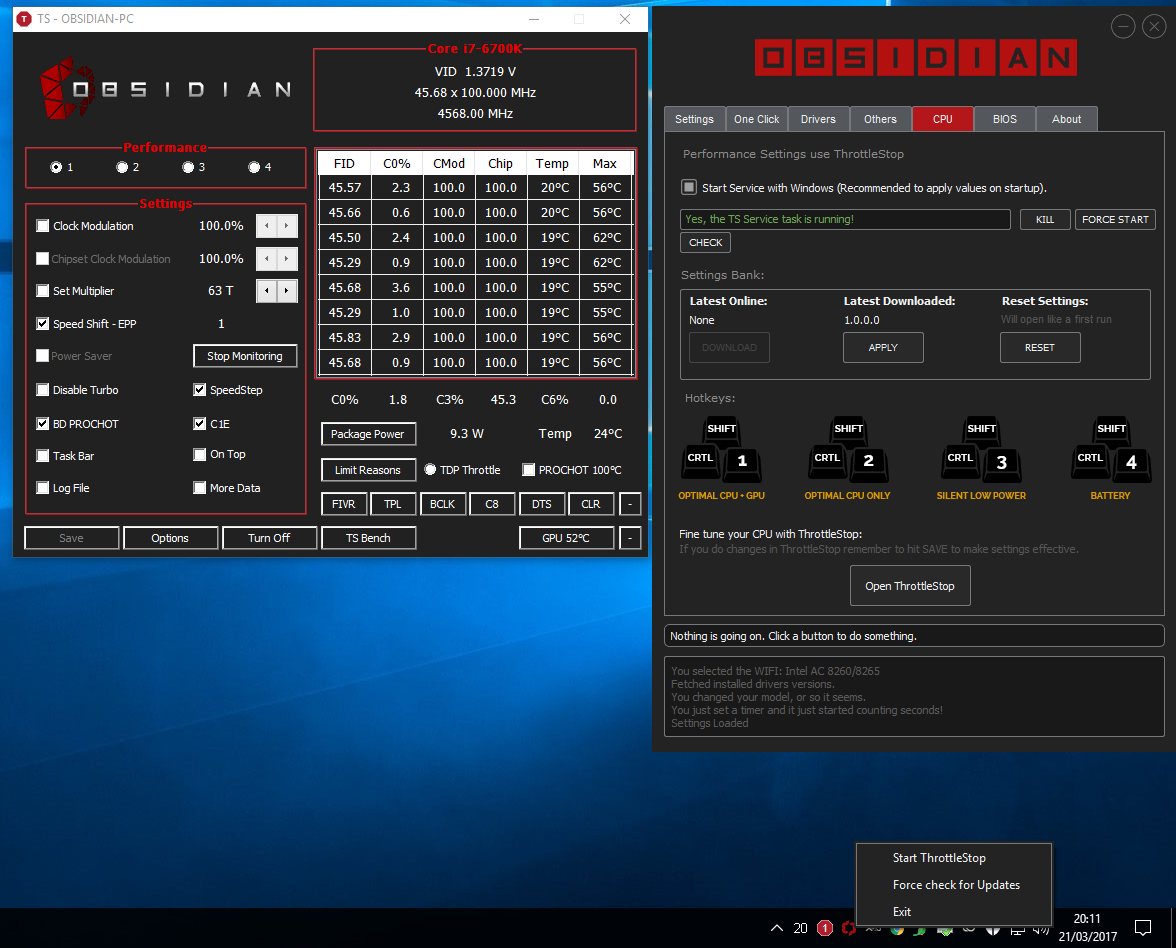Viewport: 1176px width, 948px height.
Task: Switch to the One Click tab
Action: pyautogui.click(x=757, y=119)
